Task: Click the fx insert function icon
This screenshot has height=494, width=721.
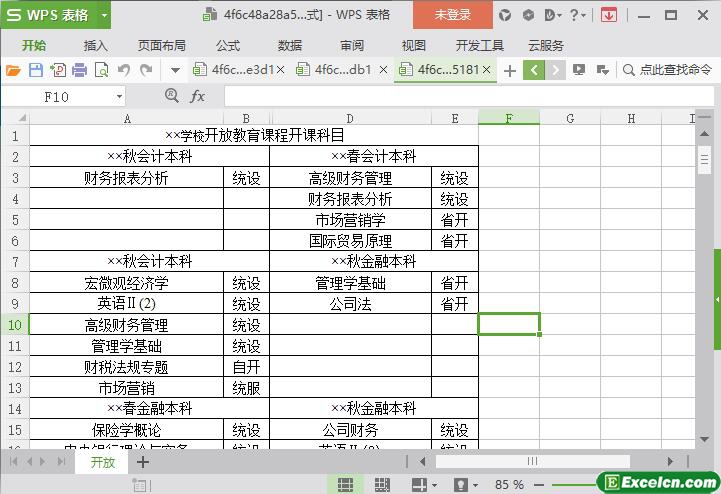Action: (x=197, y=96)
